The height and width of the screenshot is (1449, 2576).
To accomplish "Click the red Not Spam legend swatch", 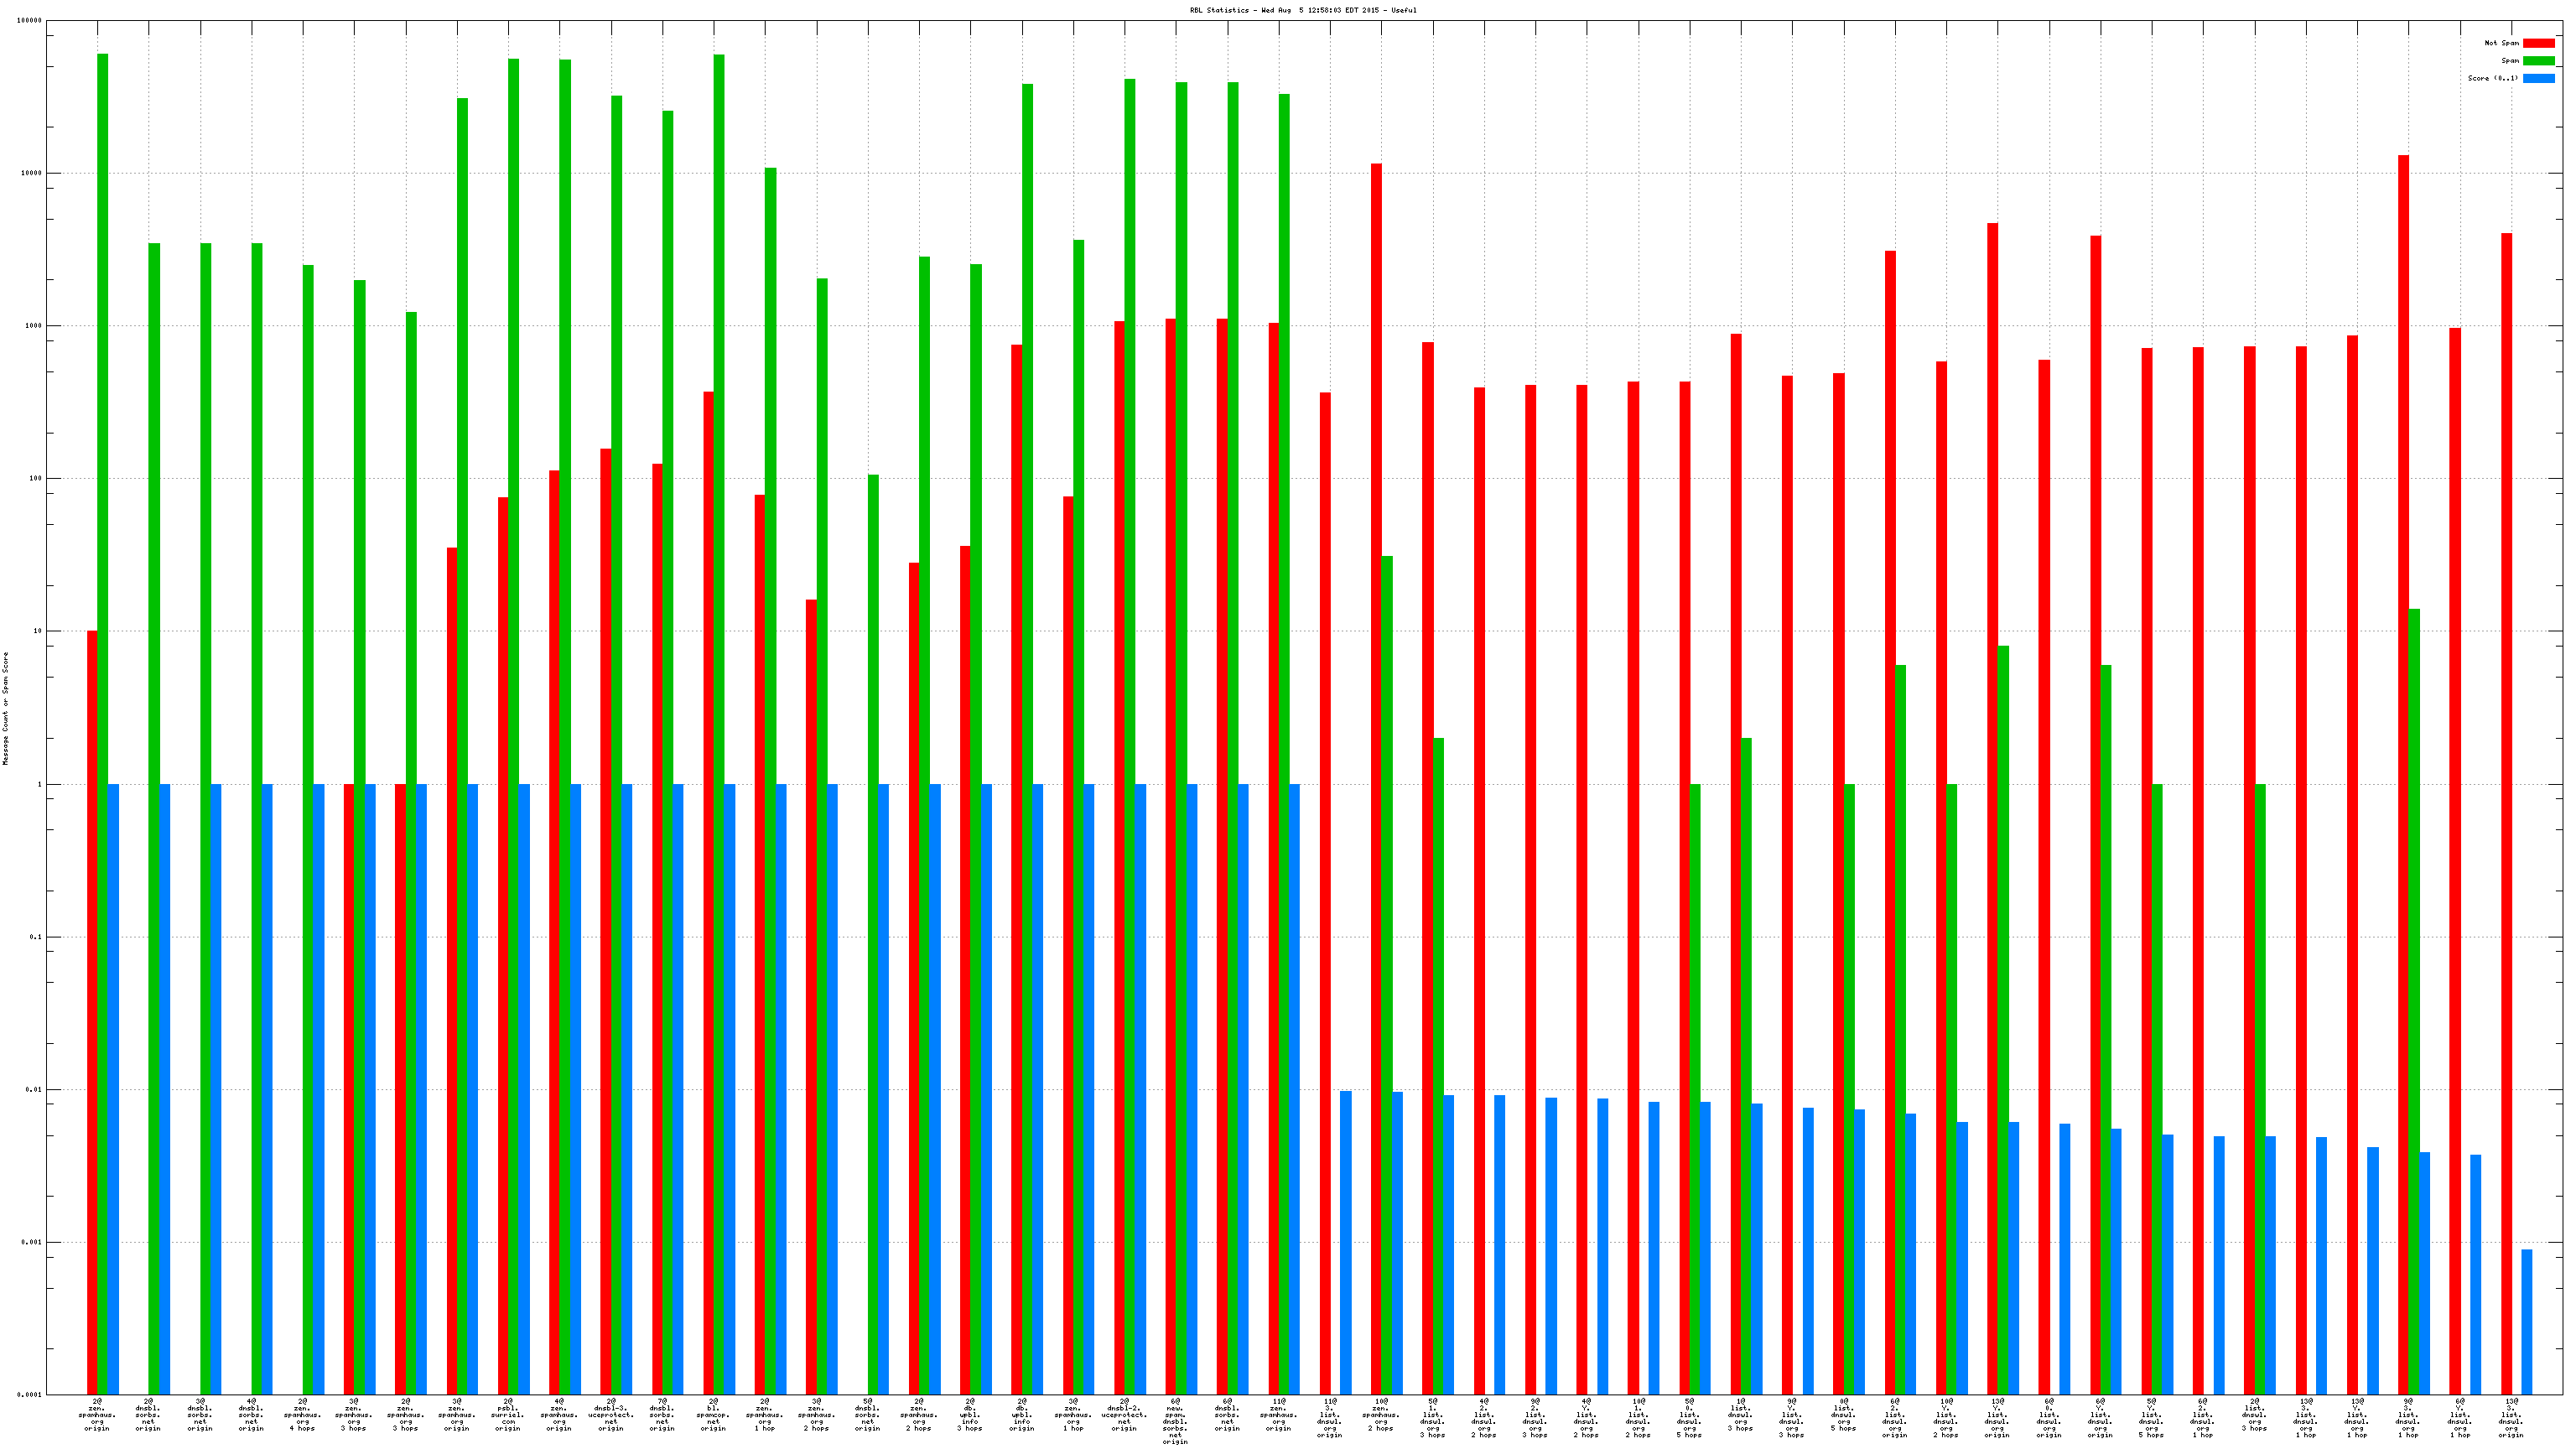I will click(2538, 43).
